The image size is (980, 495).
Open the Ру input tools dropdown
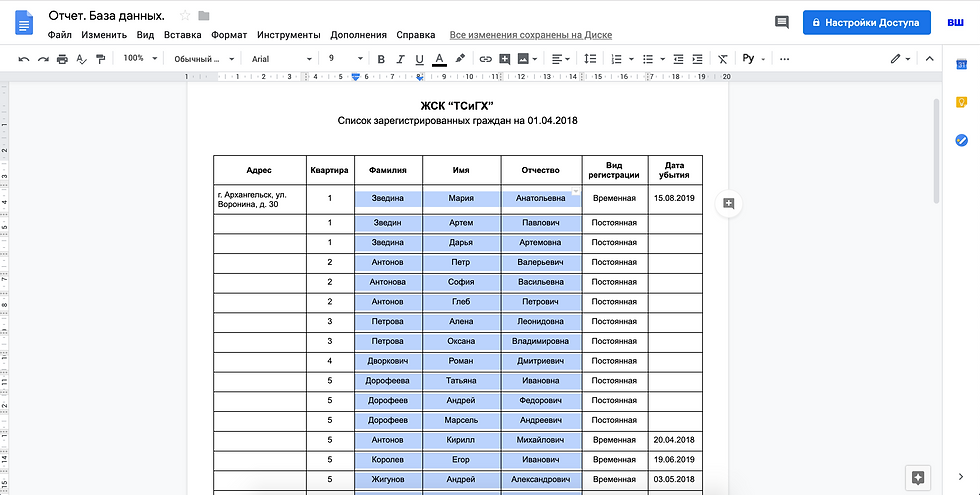753,59
